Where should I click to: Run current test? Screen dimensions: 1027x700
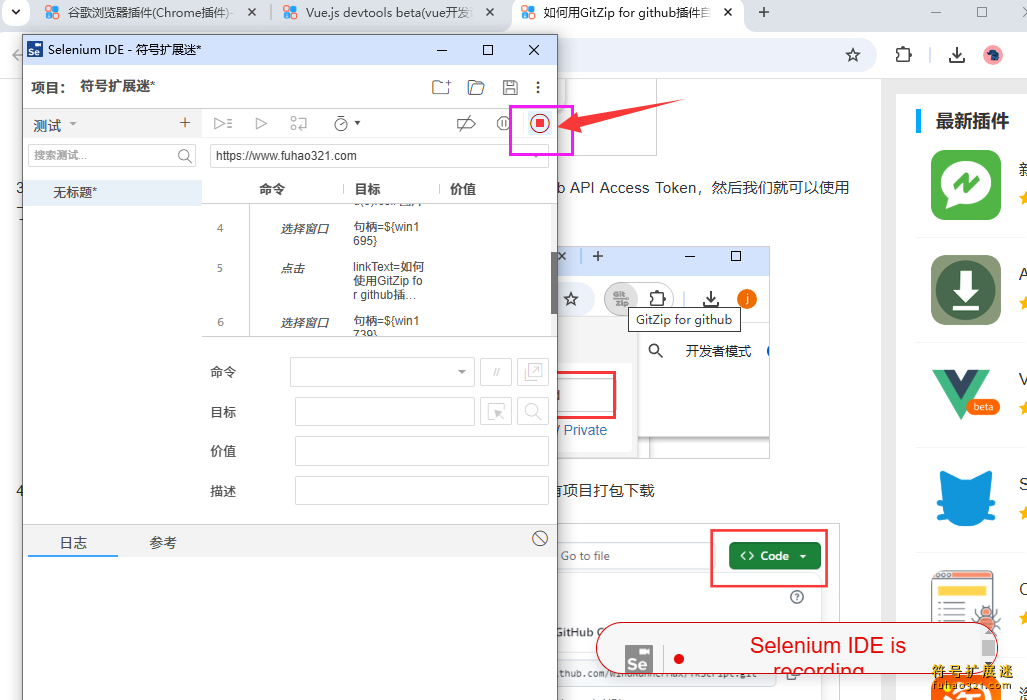pos(261,123)
